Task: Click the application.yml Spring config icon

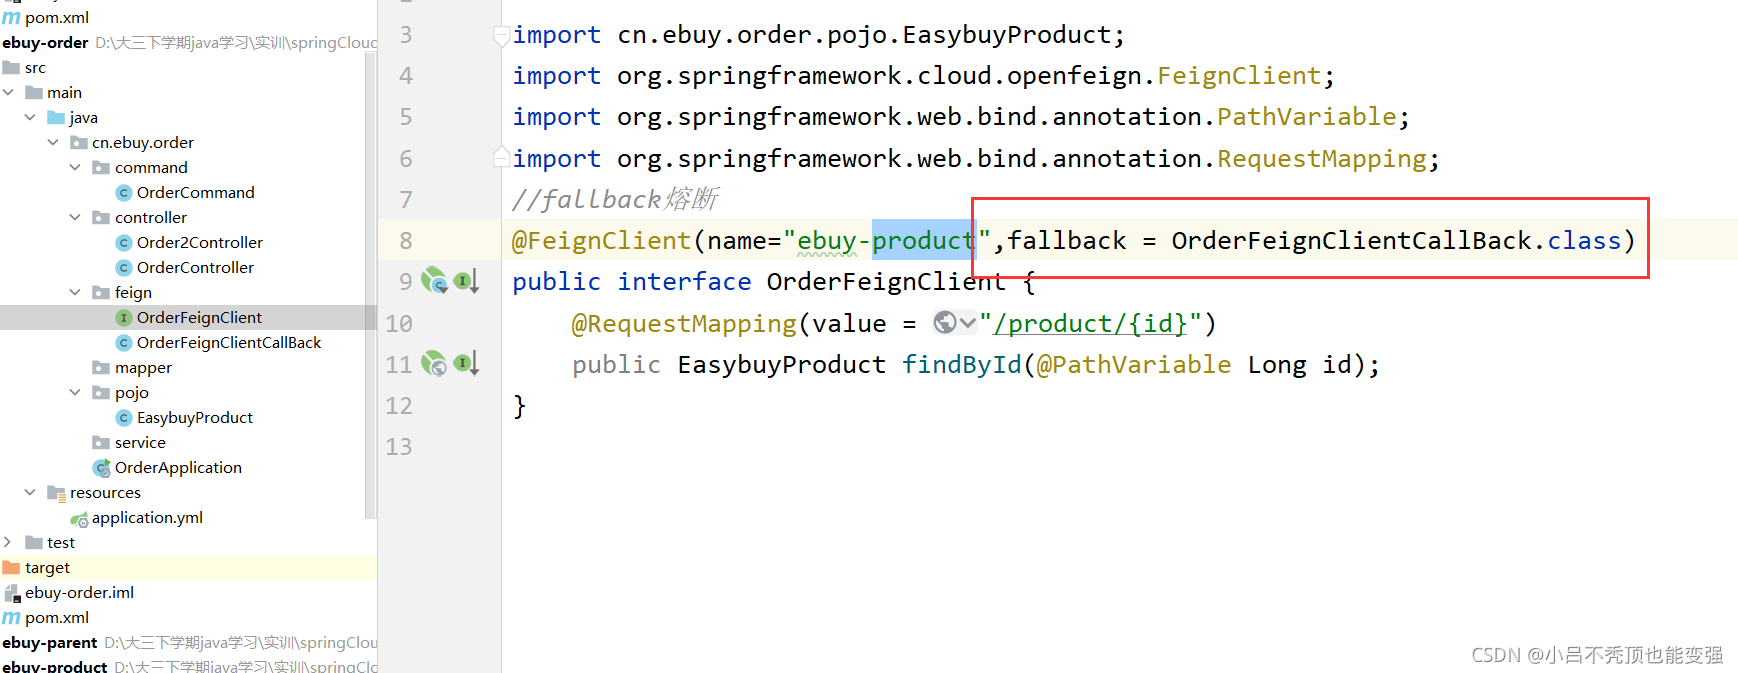Action: 79,518
